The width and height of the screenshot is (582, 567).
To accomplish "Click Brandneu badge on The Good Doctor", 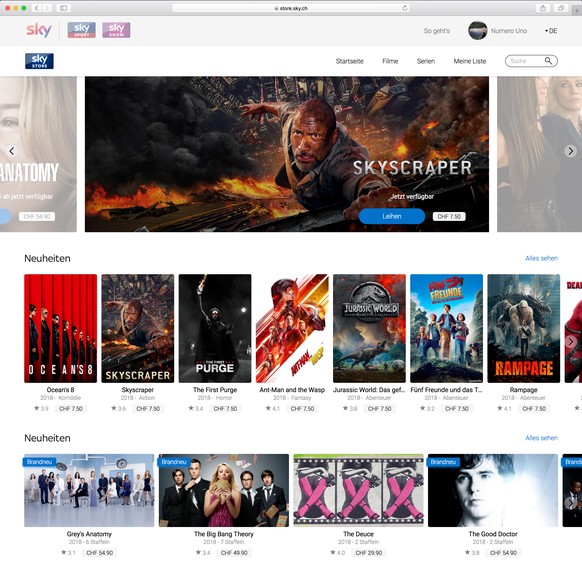I will click(443, 462).
